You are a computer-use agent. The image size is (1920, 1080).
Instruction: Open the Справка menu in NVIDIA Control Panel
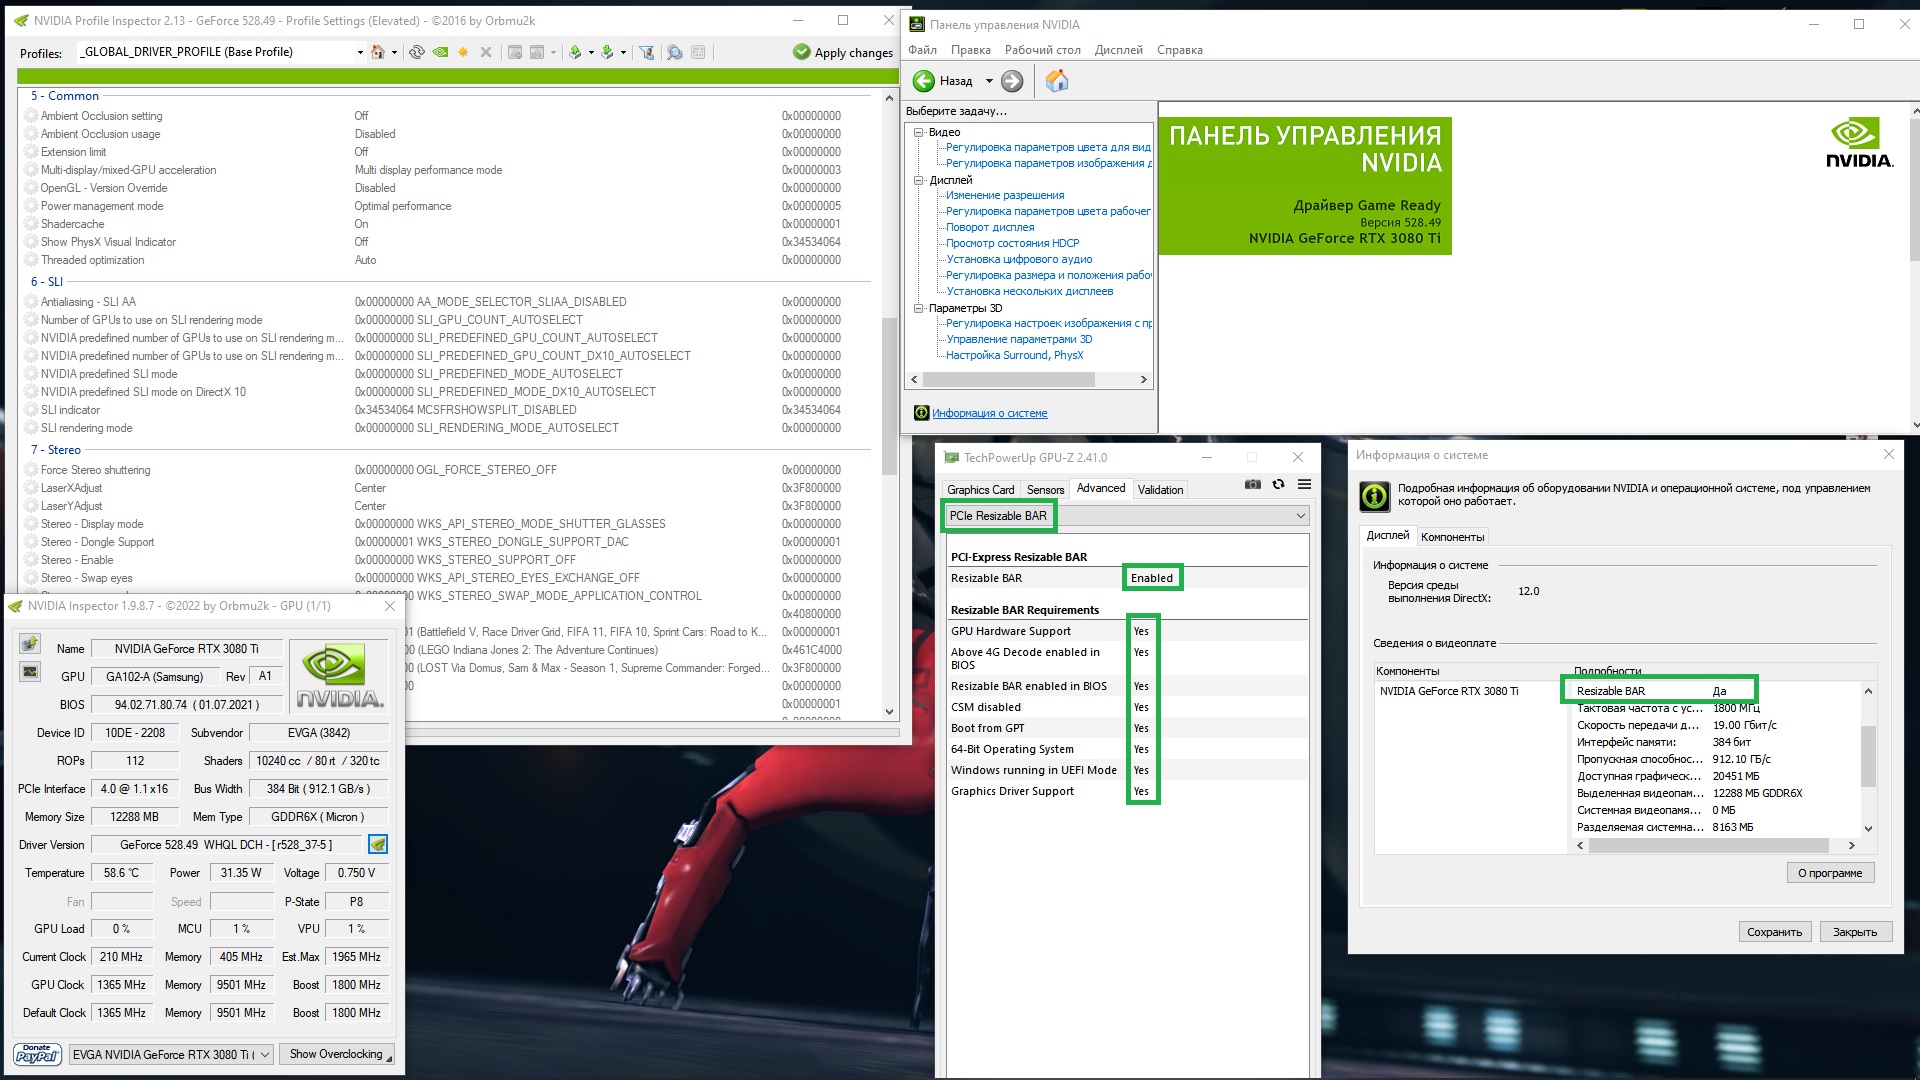(x=1179, y=50)
